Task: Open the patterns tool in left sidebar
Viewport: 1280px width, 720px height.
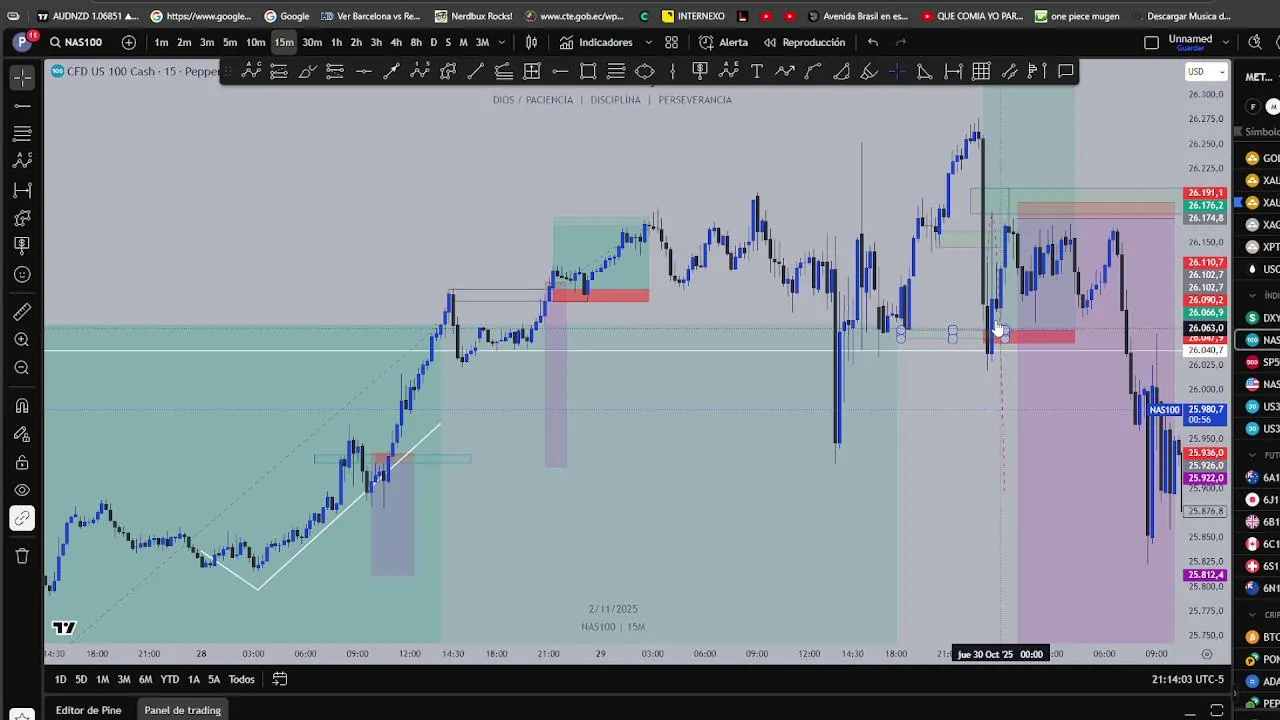Action: (22, 161)
